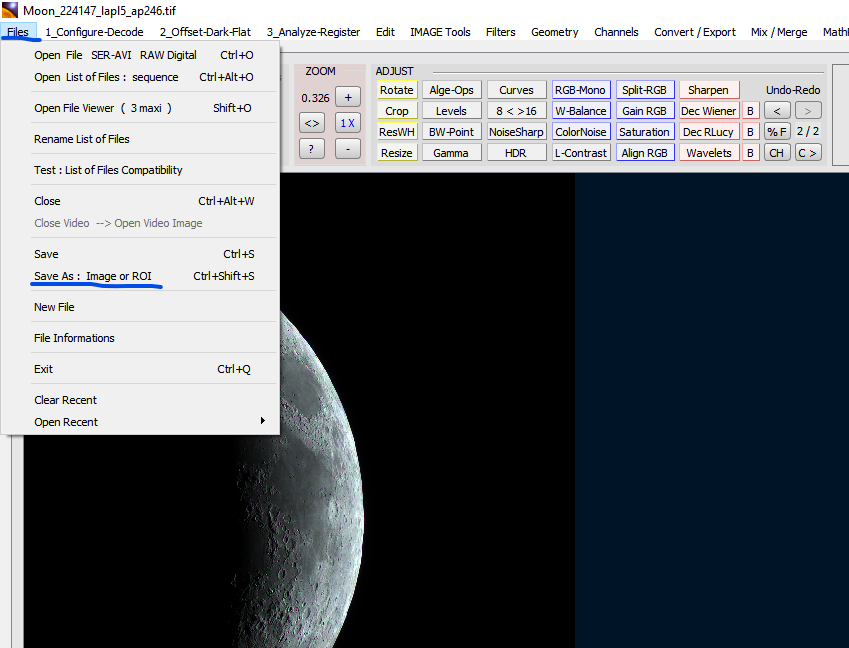This screenshot has height=648, width=849.
Task: Open the Saturation adjustment
Action: 645,132
